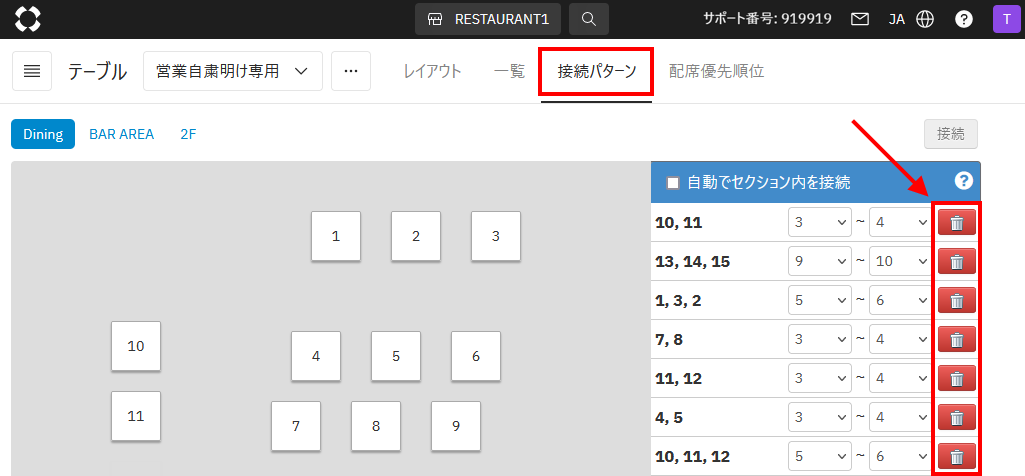1025x476 pixels.
Task: Open maximum guests dropdown for row 10, 11
Action: 901,222
